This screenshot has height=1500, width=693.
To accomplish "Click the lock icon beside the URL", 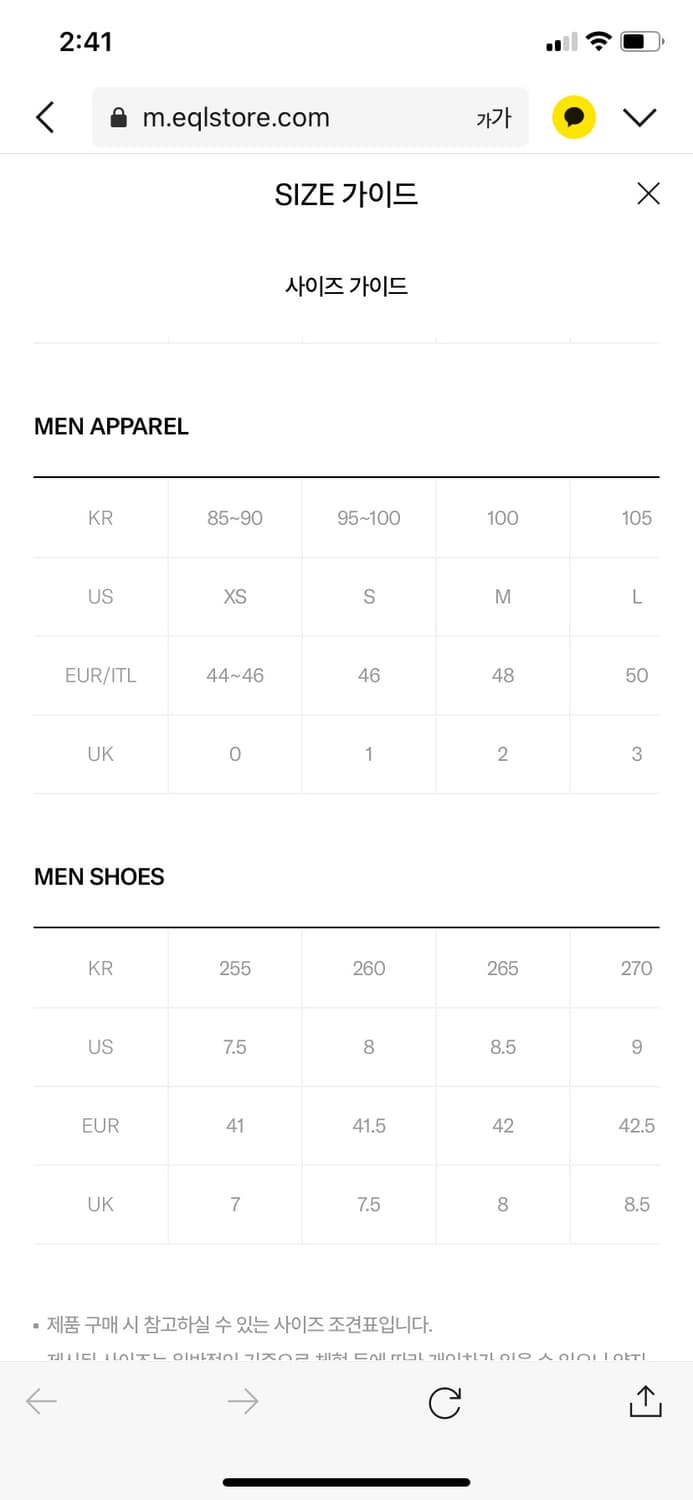I will 119,118.
